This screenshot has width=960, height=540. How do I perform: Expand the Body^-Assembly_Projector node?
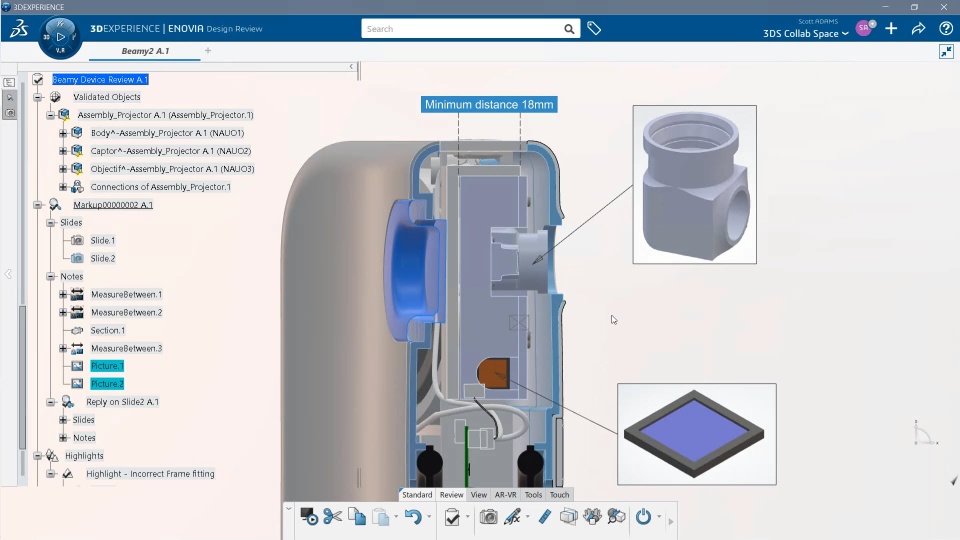click(63, 133)
